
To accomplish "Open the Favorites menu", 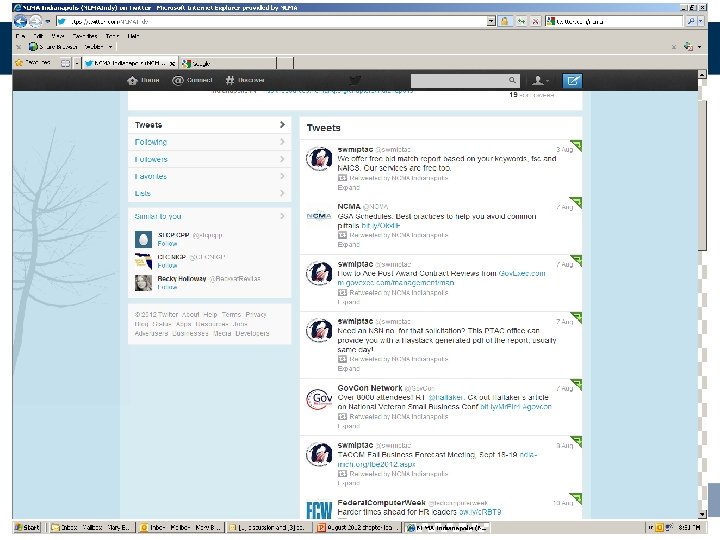I will (x=85, y=36).
